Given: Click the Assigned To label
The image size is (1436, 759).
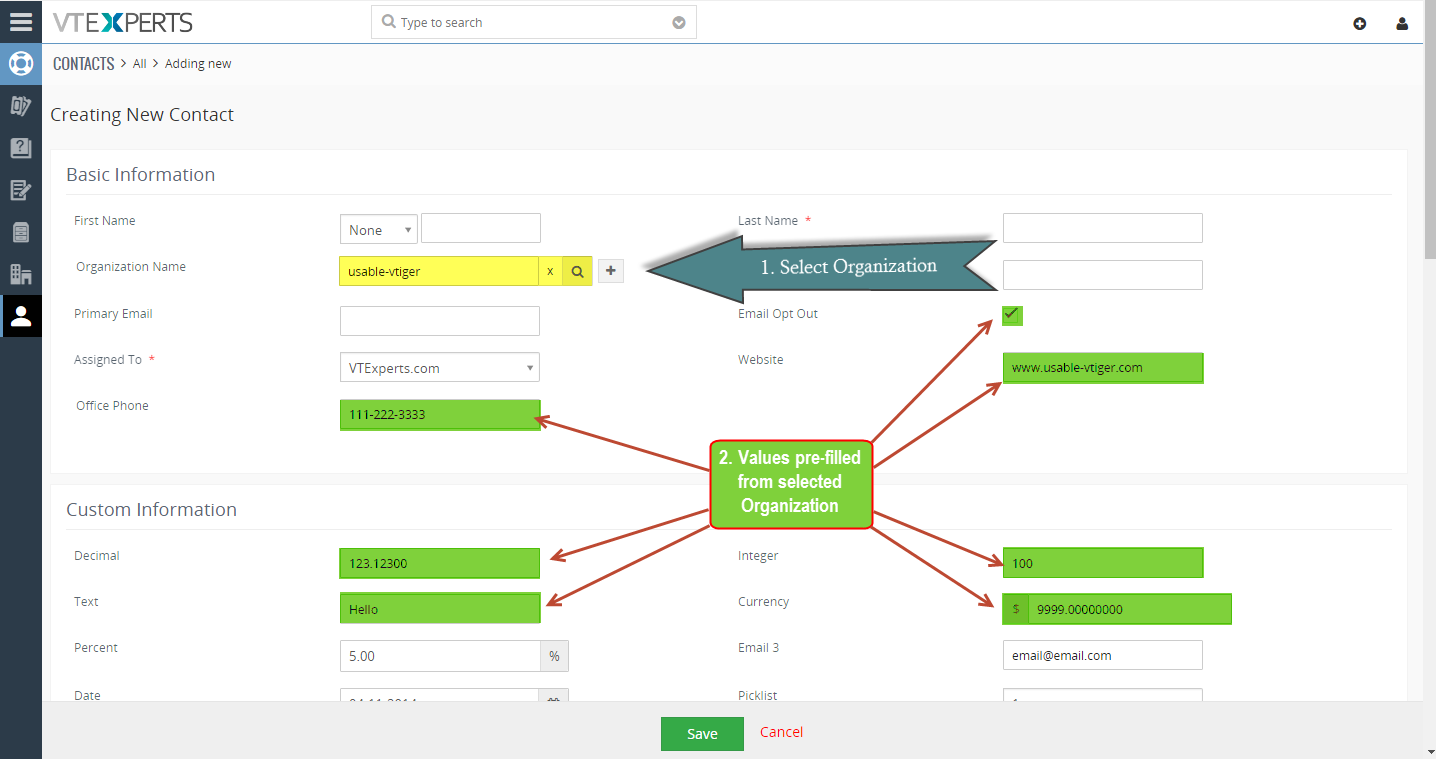Looking at the screenshot, I should pyautogui.click(x=108, y=360).
